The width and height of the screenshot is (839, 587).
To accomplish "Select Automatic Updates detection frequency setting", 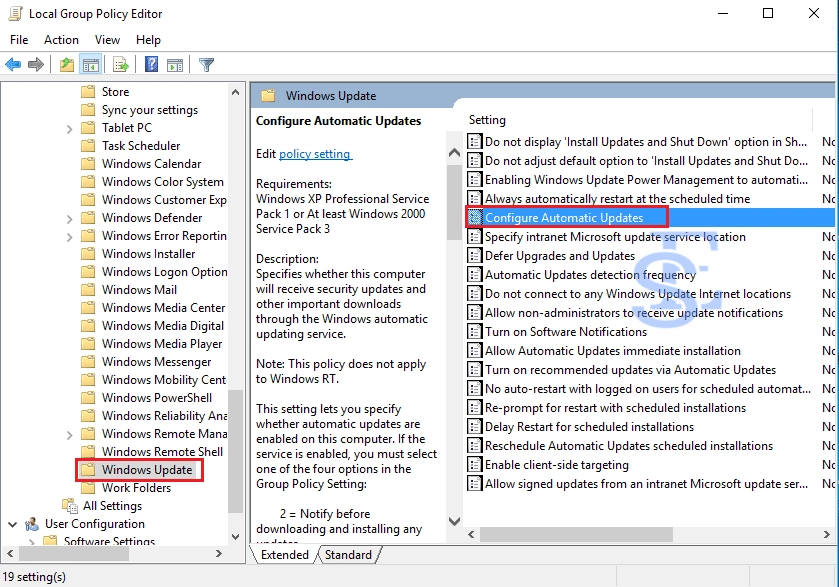I will 590,275.
